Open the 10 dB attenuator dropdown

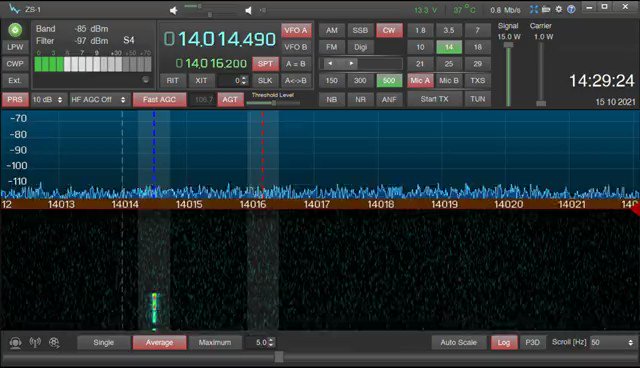coord(47,100)
